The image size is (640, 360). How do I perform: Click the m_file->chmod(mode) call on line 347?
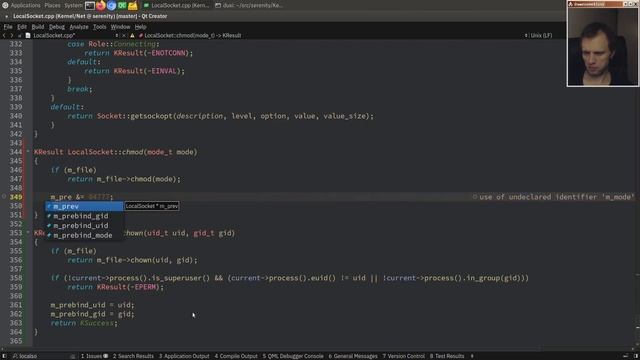[x=138, y=179]
